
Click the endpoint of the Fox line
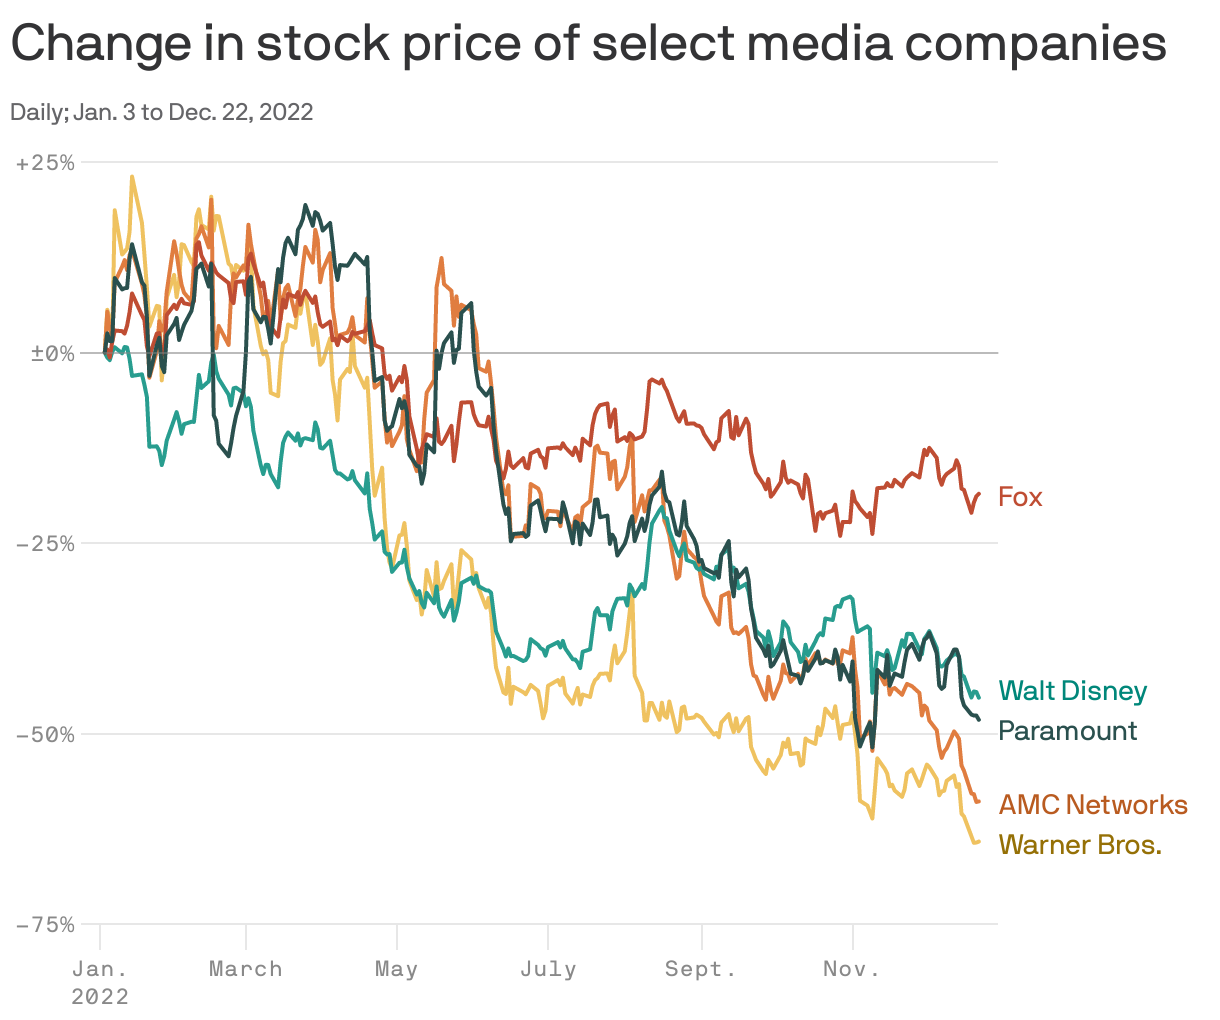(x=979, y=493)
